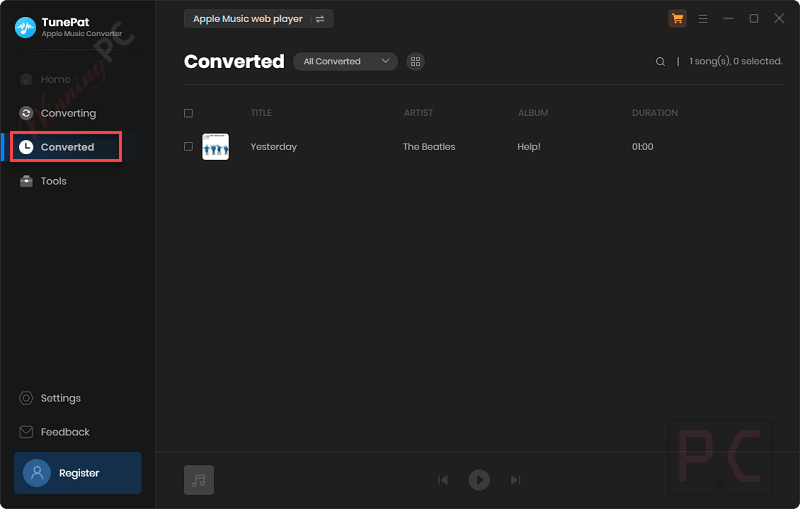Screen dimensions: 800x509
Task: Click the play button in player bar
Action: [479, 480]
